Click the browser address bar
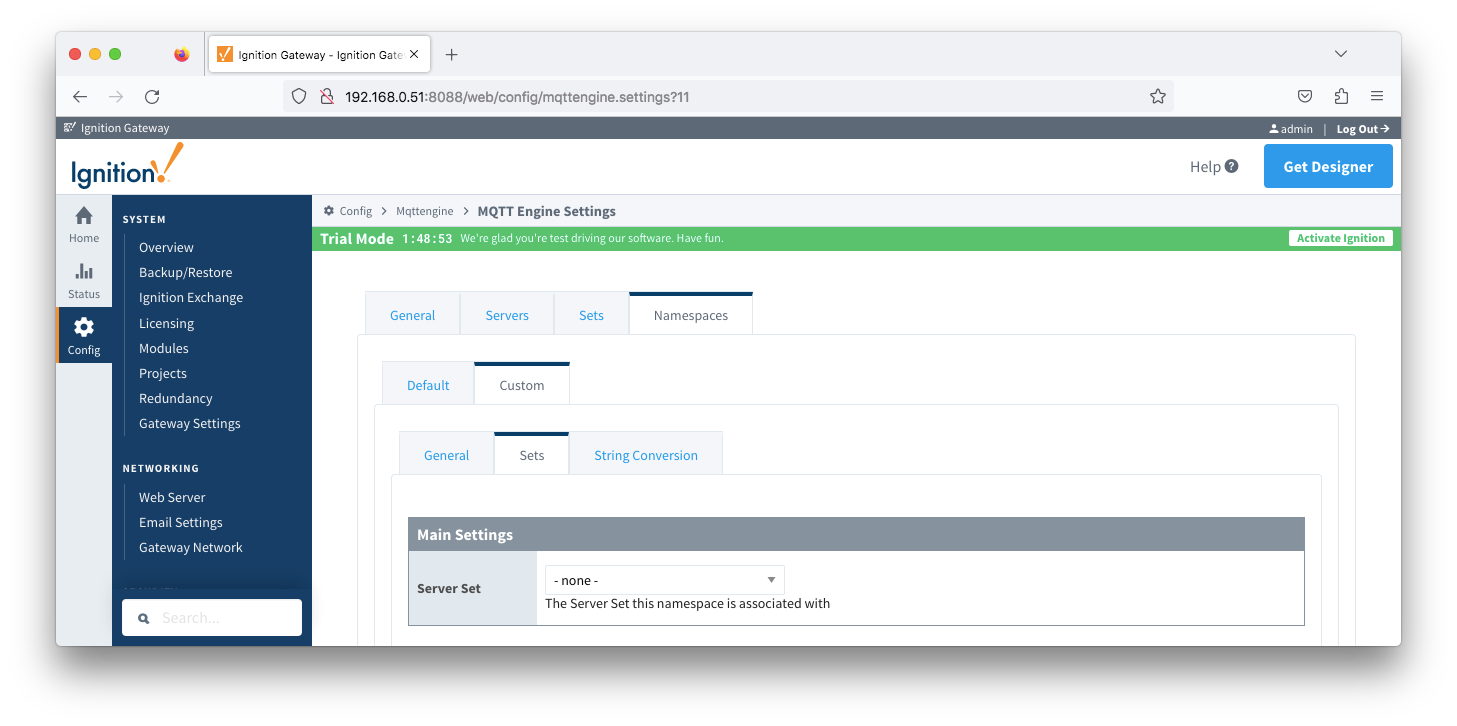Viewport: 1457px width, 726px height. point(728,97)
